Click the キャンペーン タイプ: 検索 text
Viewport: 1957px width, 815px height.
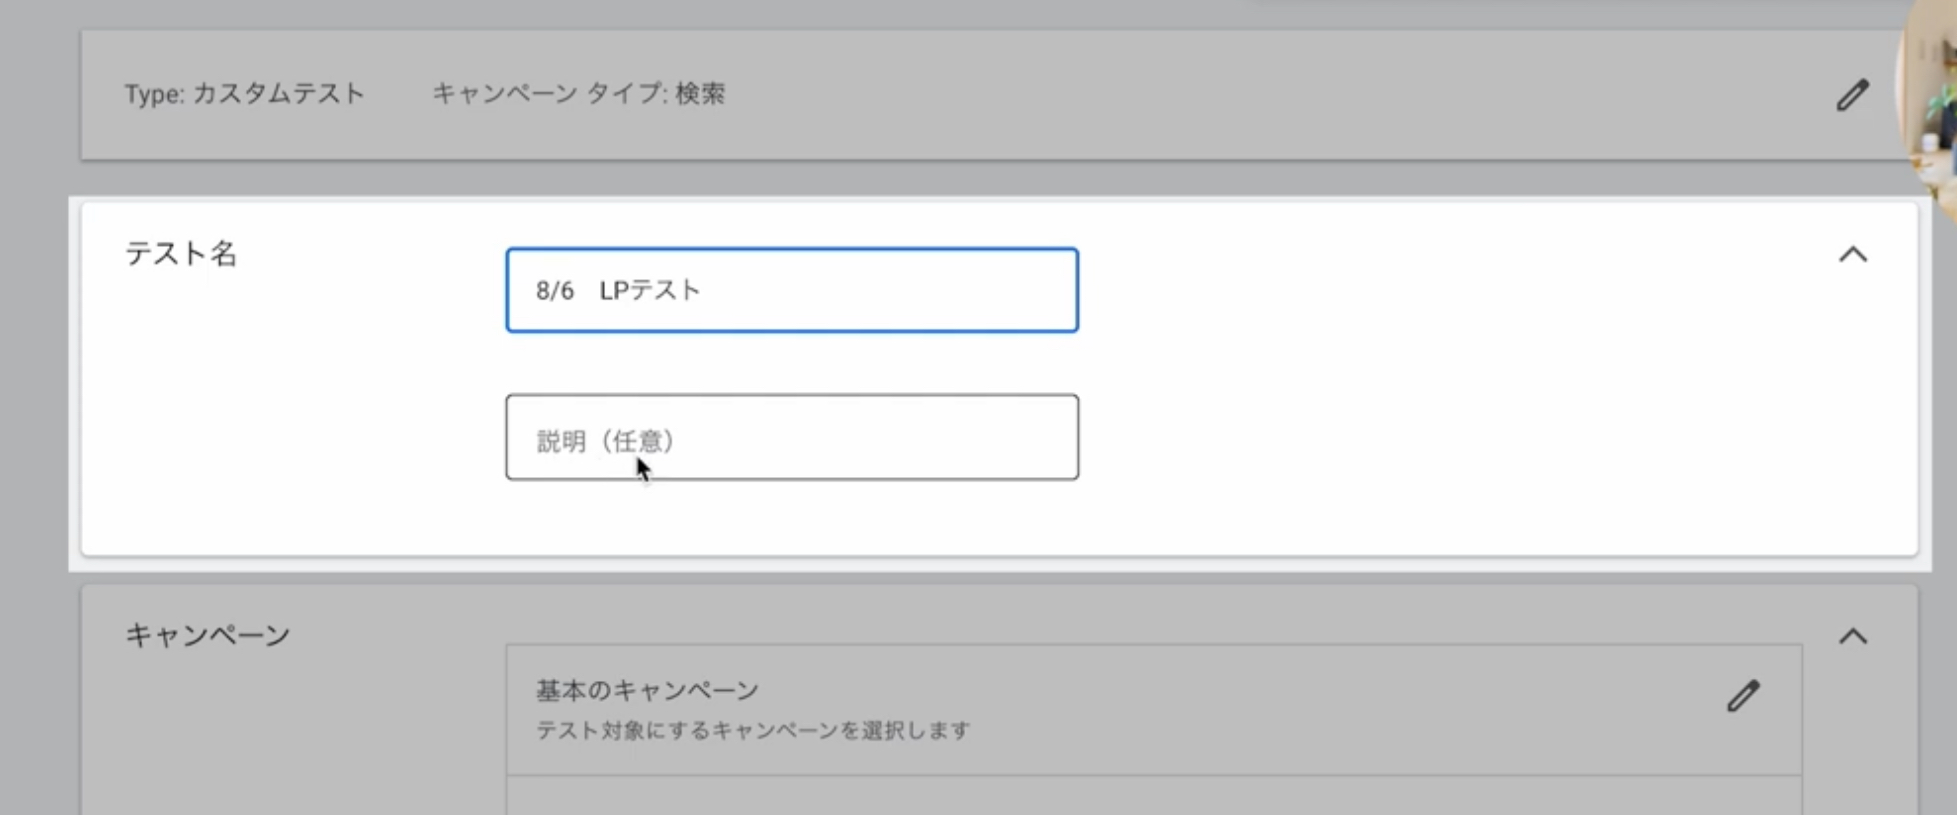pyautogui.click(x=578, y=94)
